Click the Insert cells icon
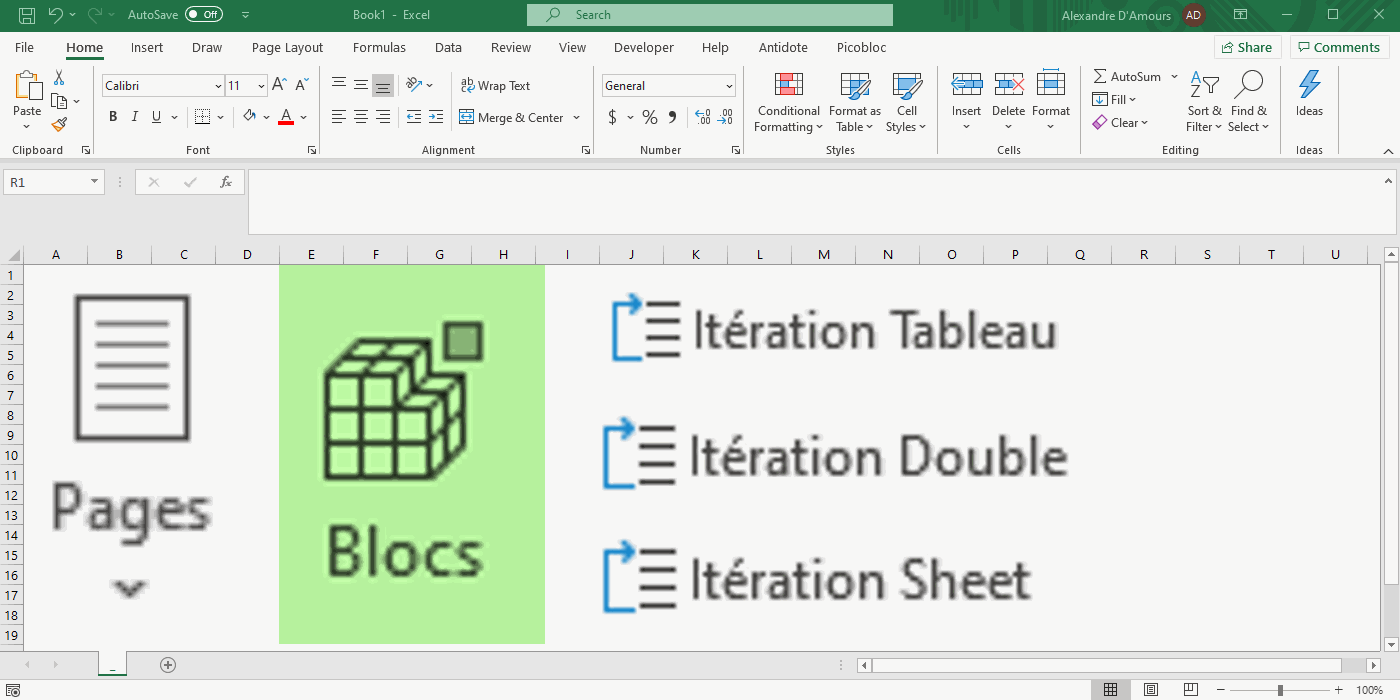 click(966, 86)
